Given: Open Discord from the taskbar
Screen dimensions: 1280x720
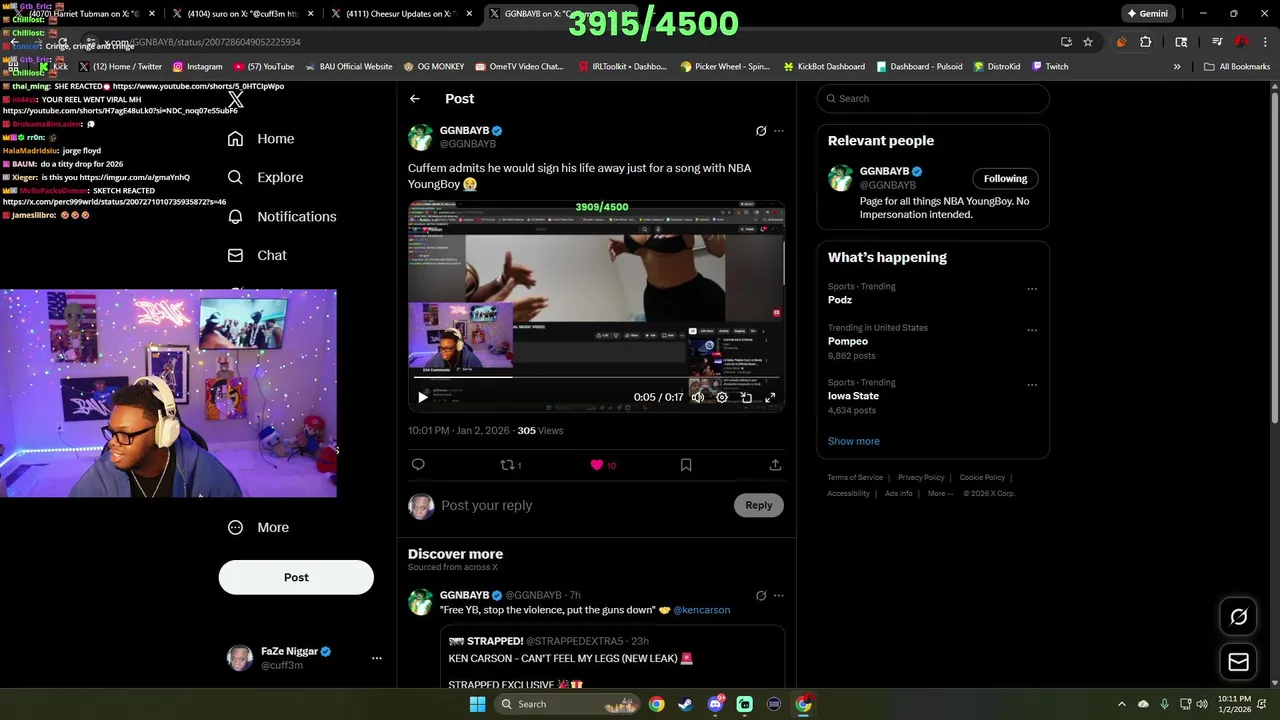Looking at the screenshot, I should [714, 704].
